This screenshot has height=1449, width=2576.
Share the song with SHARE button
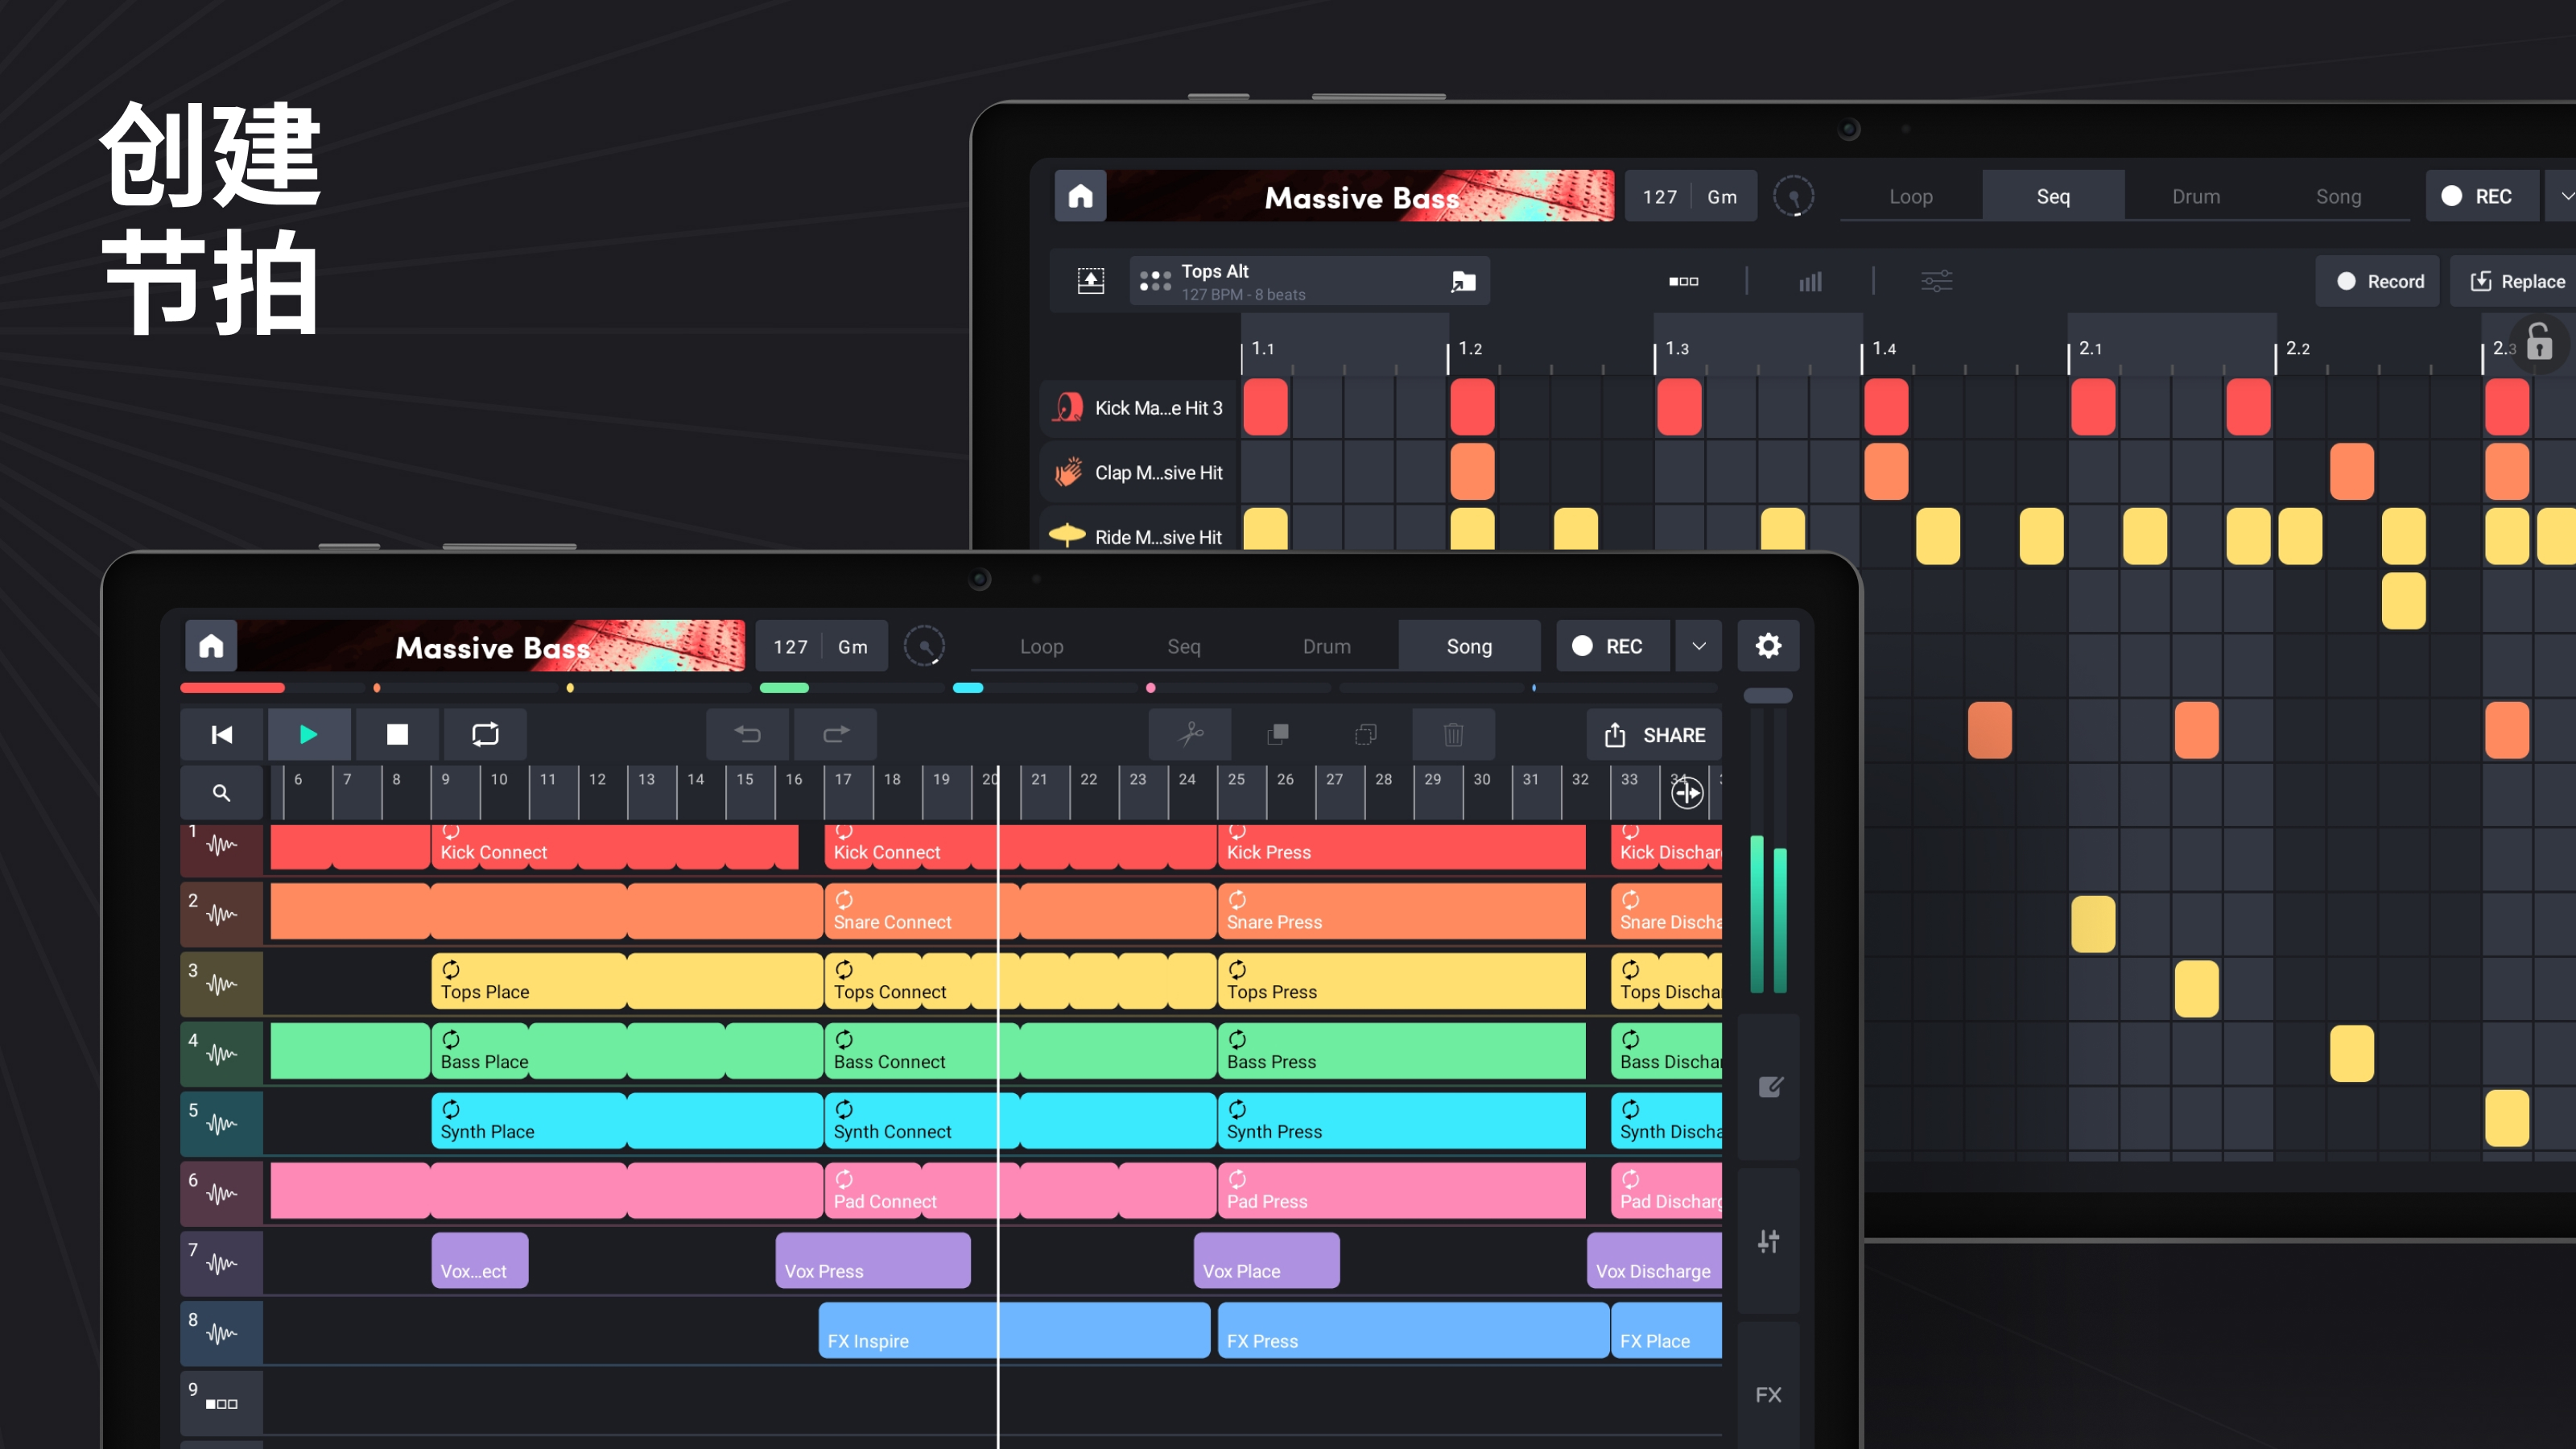tap(1655, 735)
